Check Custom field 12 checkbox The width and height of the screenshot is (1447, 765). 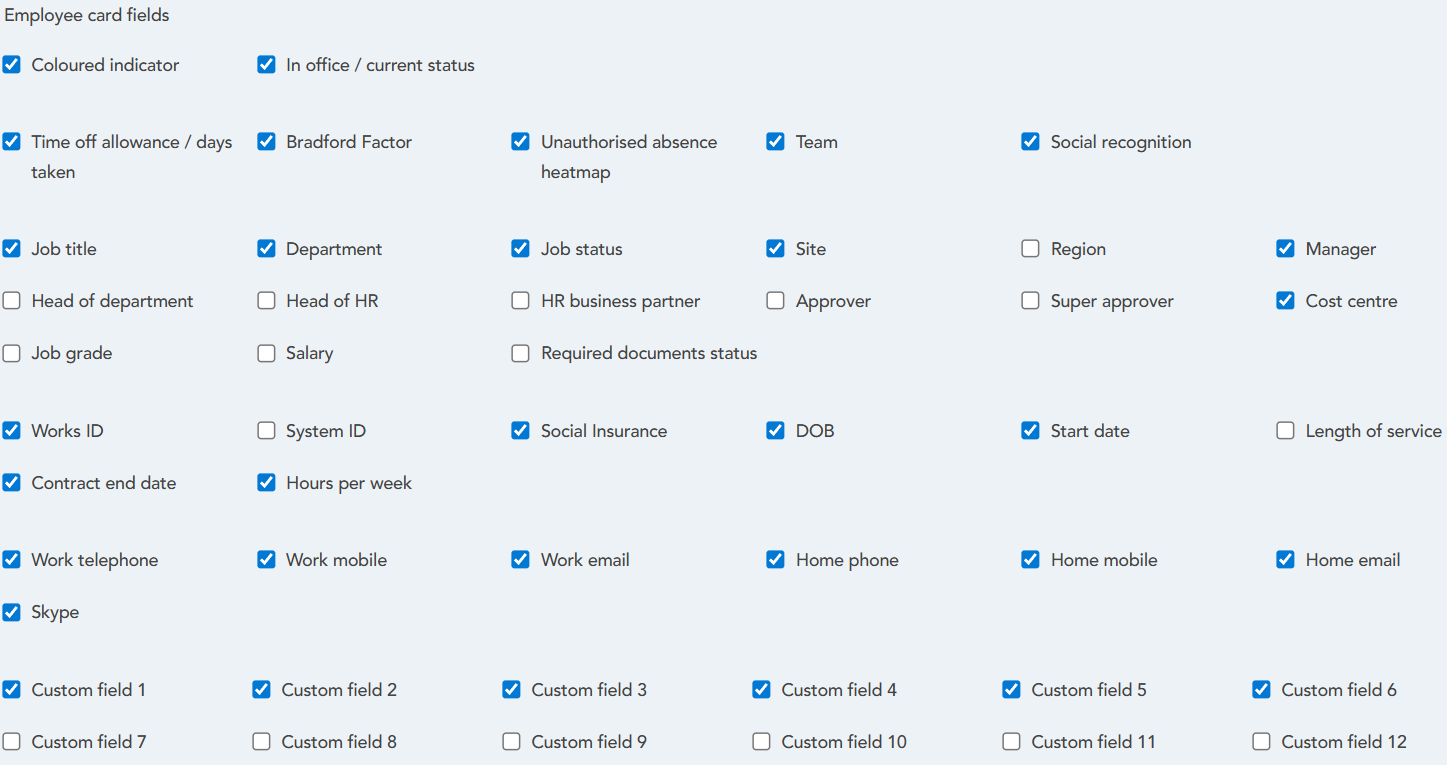1261,742
